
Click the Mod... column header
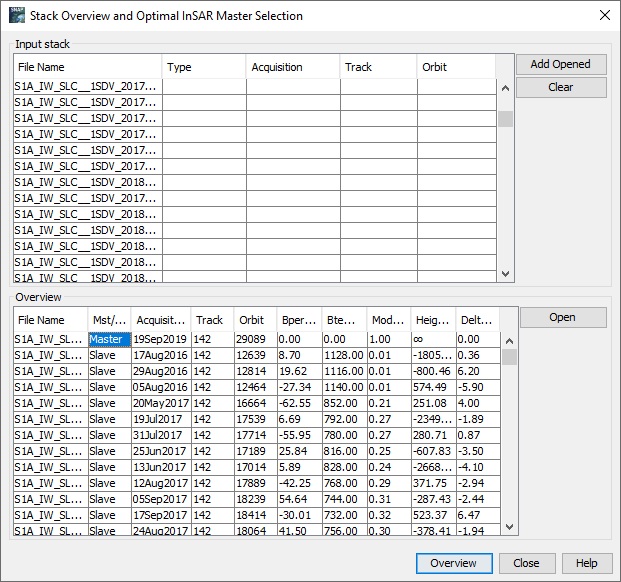(389, 320)
